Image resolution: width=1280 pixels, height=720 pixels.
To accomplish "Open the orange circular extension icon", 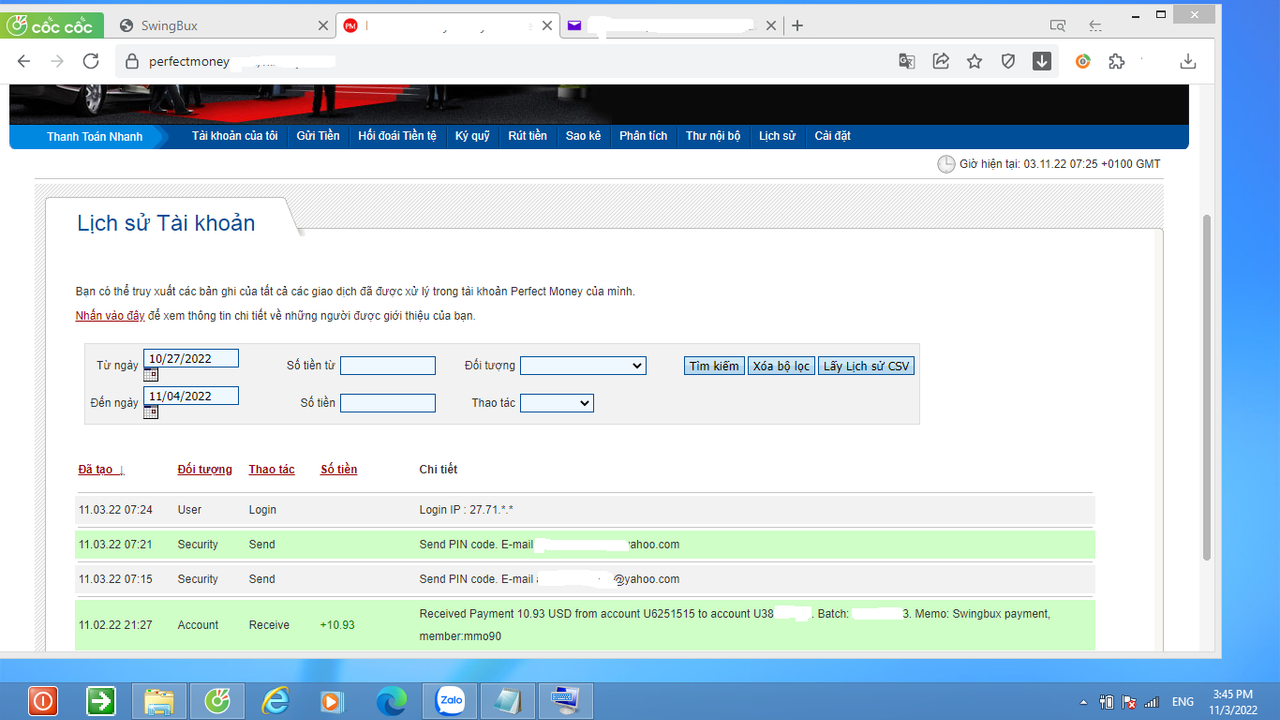I will click(1083, 61).
